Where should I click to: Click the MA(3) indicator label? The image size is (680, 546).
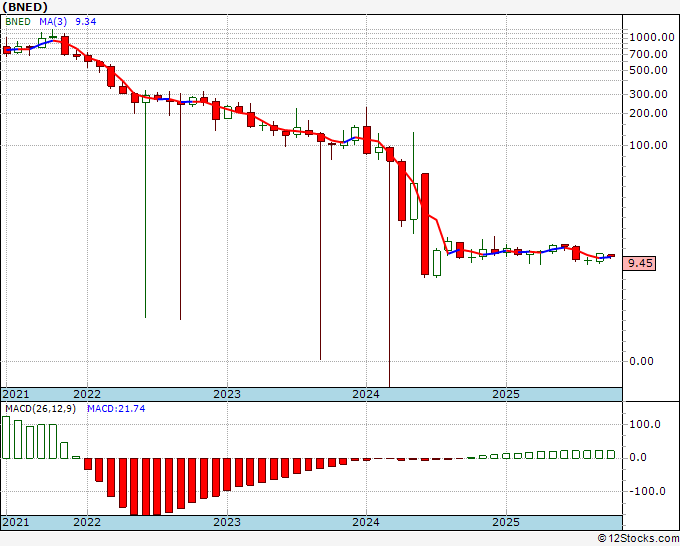tap(53, 22)
